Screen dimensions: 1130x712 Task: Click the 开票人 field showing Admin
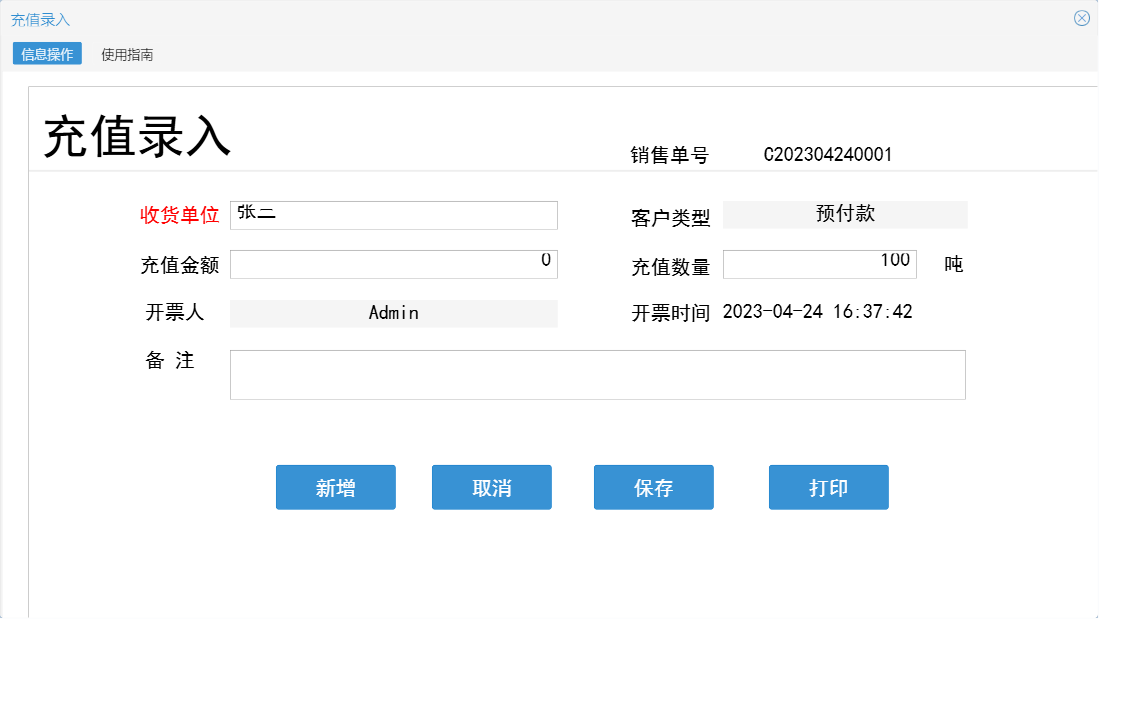point(393,312)
